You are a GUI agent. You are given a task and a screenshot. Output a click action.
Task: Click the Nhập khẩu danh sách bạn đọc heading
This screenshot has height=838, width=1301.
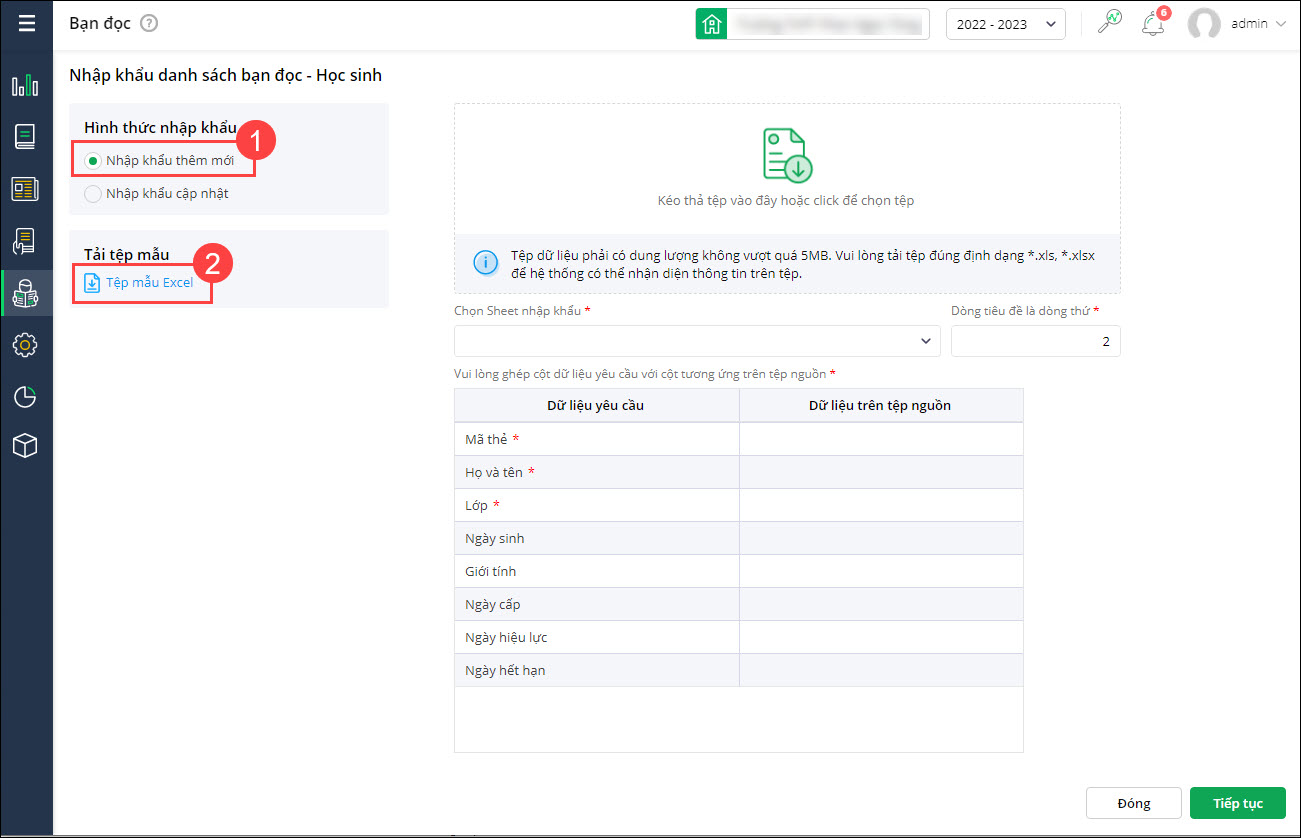pos(226,75)
